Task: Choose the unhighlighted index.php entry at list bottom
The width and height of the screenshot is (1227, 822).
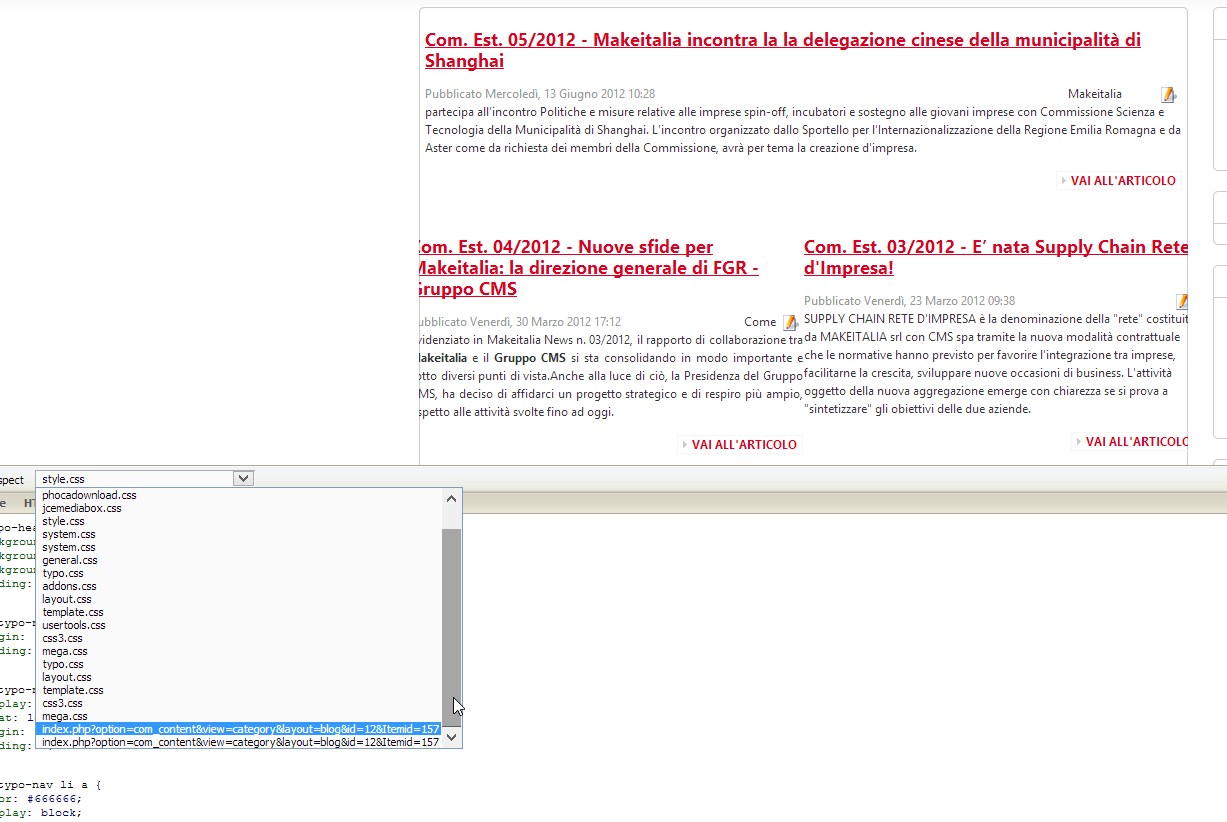Action: pos(240,742)
